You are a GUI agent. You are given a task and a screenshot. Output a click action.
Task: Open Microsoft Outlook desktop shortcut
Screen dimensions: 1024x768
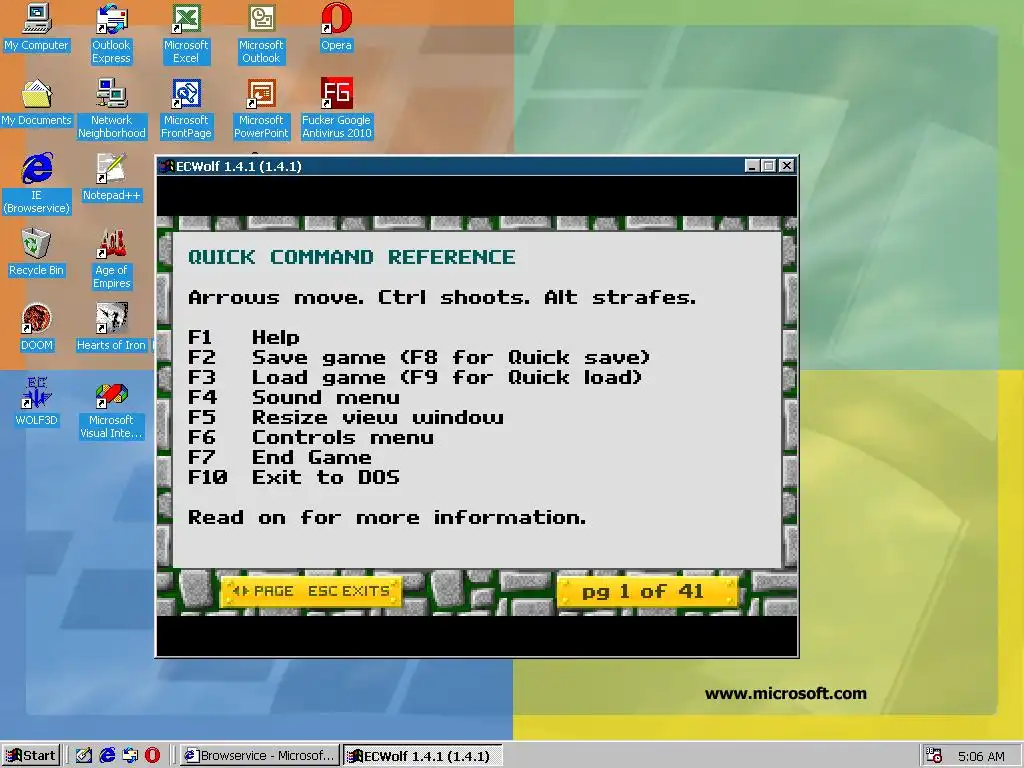point(261,33)
